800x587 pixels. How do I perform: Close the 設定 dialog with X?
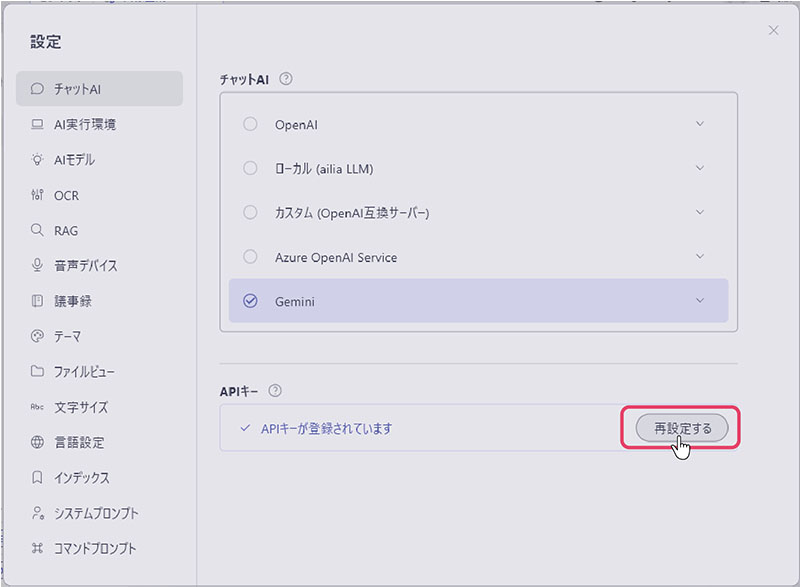pos(773,31)
